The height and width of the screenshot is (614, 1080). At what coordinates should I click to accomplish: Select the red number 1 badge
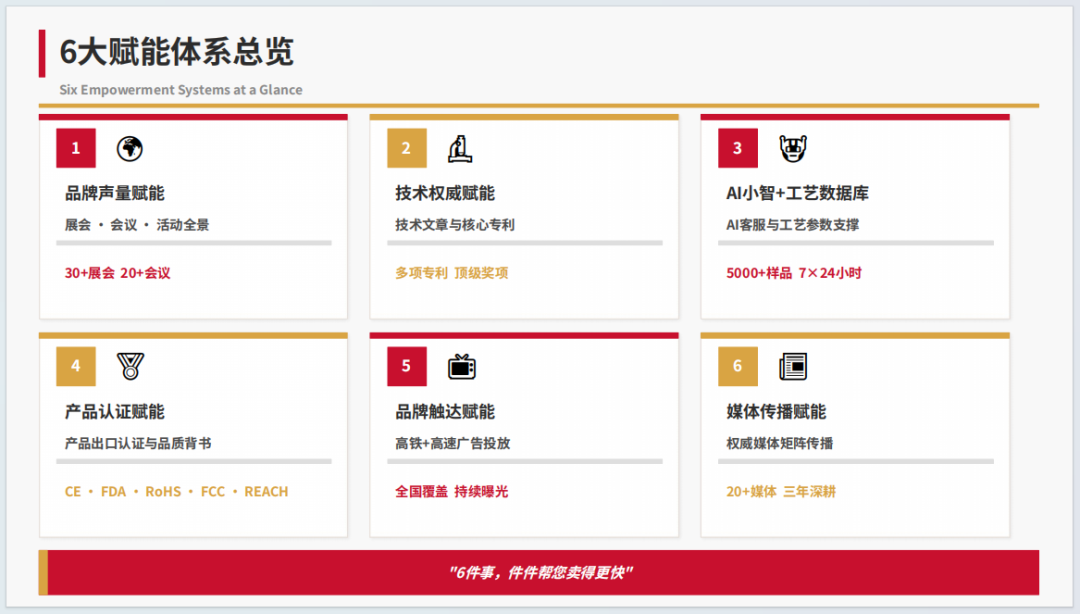click(x=76, y=148)
